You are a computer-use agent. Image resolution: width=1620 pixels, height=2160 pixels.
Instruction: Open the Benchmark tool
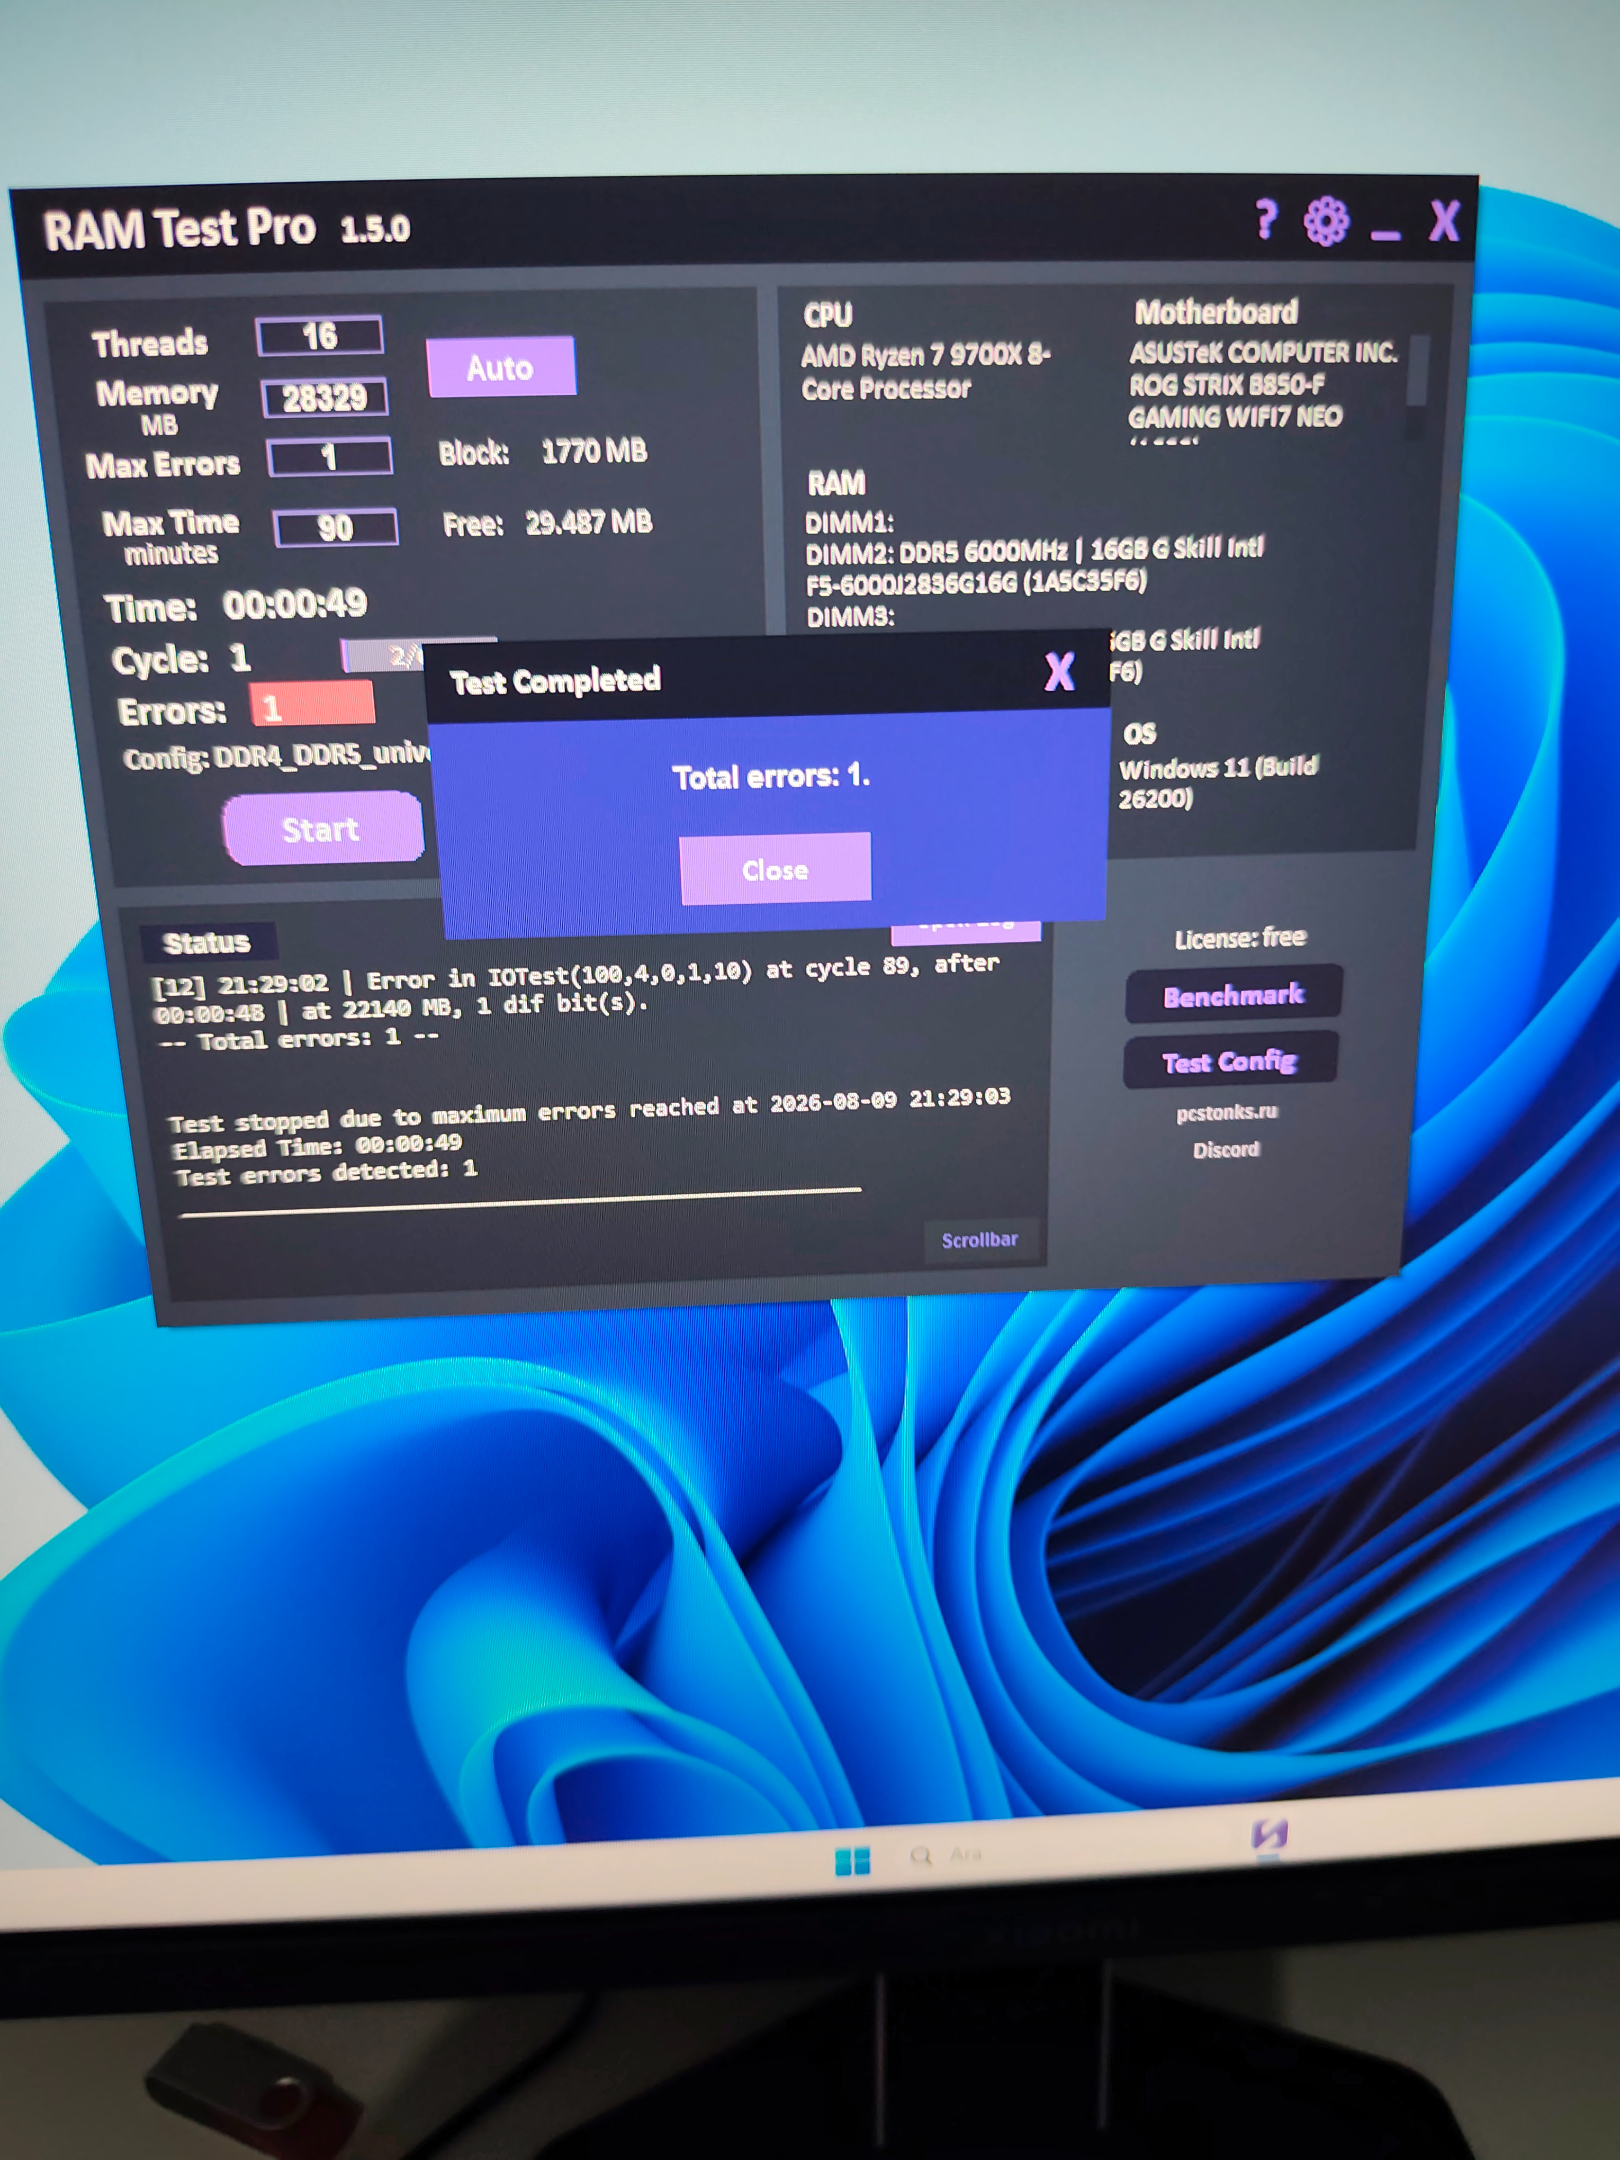[x=1233, y=994]
